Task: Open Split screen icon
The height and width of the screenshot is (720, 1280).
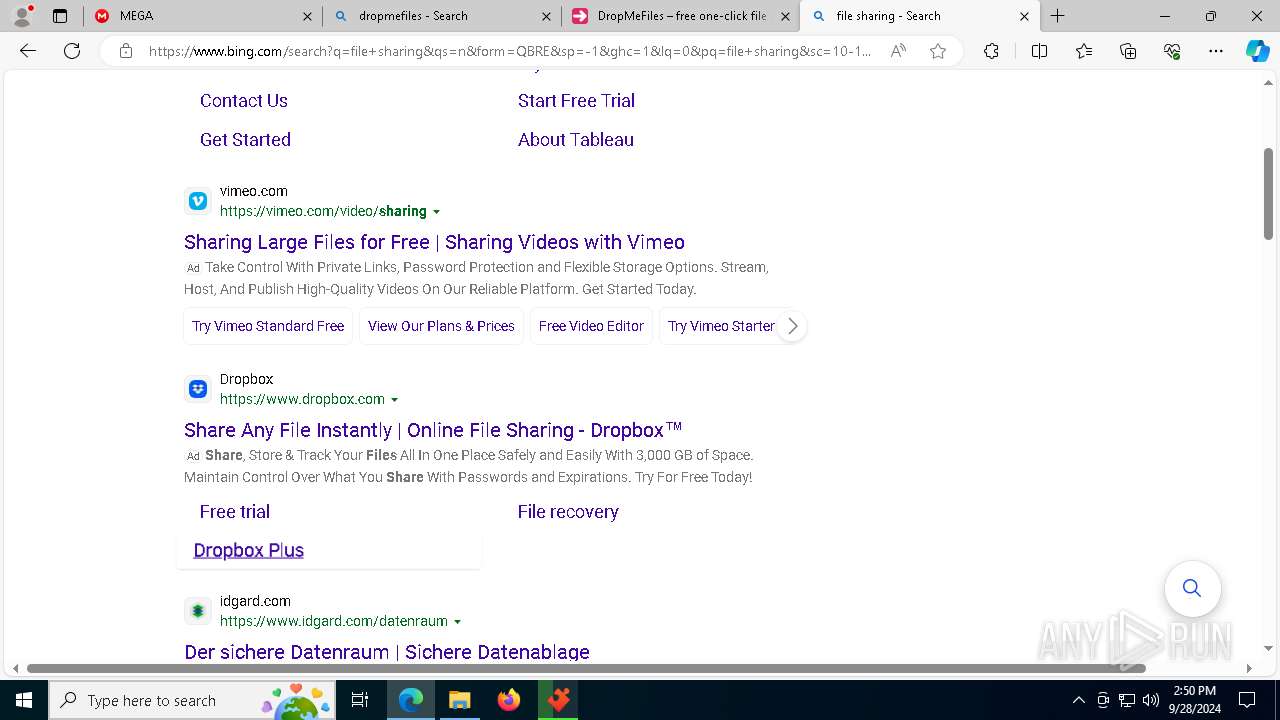Action: click(1039, 51)
